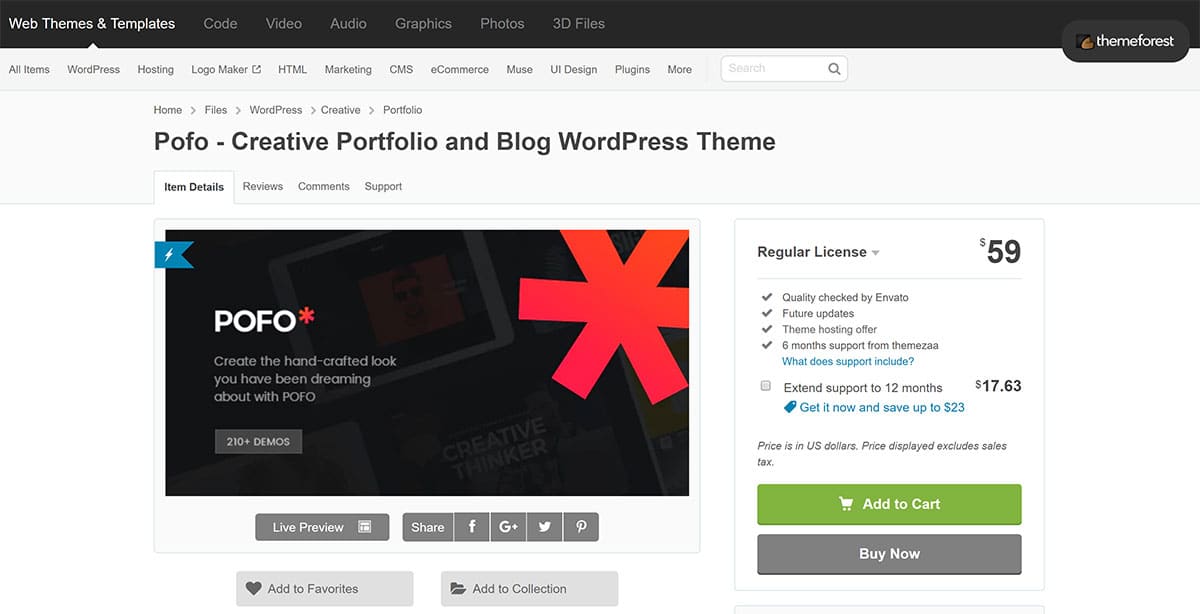1200x614 pixels.
Task: Open the CMS sub navigation item
Action: pyautogui.click(x=401, y=69)
